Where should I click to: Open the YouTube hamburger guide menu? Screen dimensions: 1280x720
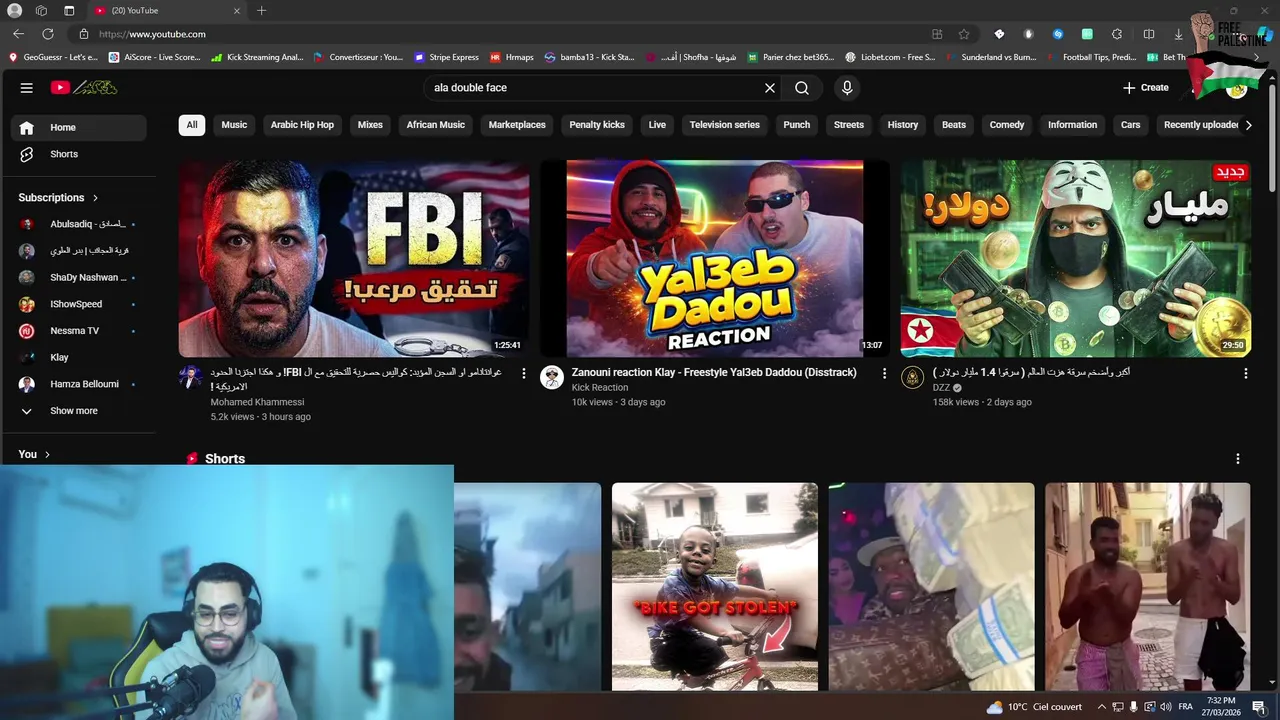[27, 88]
